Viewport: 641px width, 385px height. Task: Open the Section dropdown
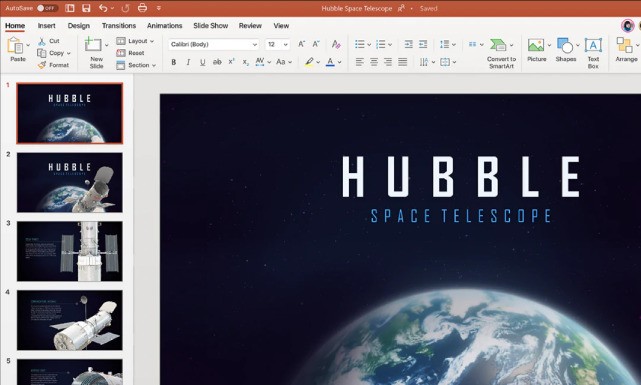coord(136,65)
